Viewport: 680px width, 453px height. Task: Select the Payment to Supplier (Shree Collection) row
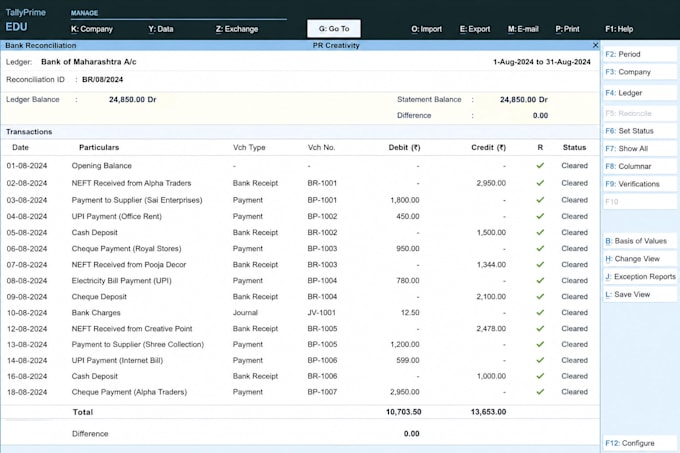(300, 344)
